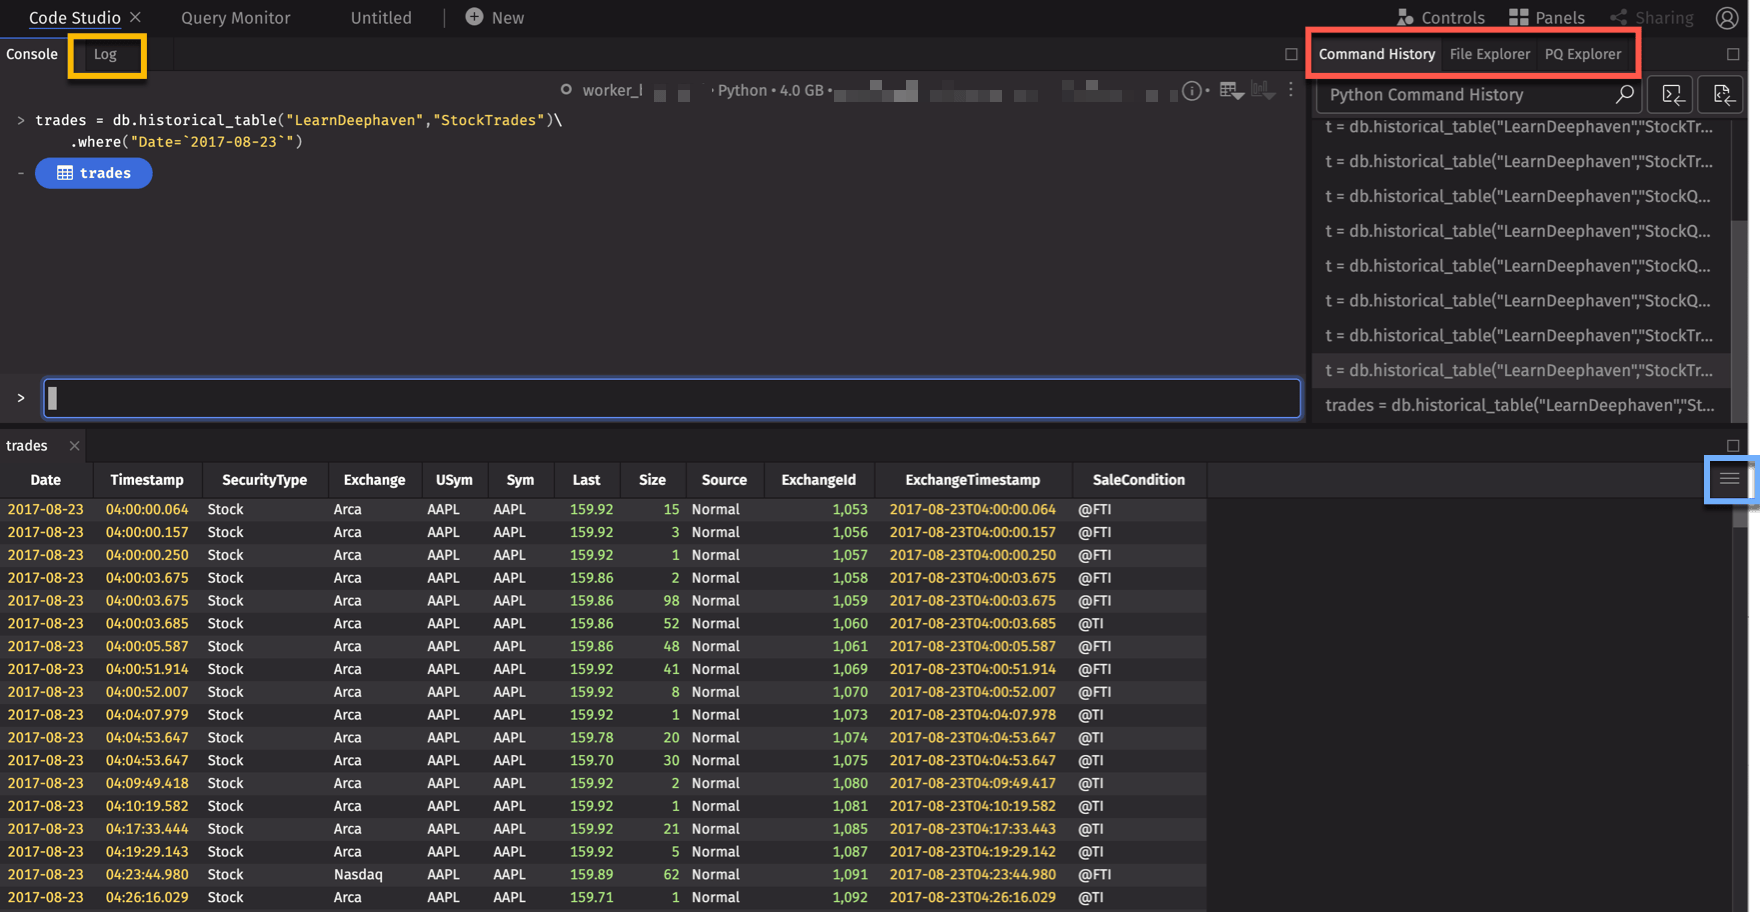1760x912 pixels.
Task: Focus the console command input field
Action: tap(671, 398)
